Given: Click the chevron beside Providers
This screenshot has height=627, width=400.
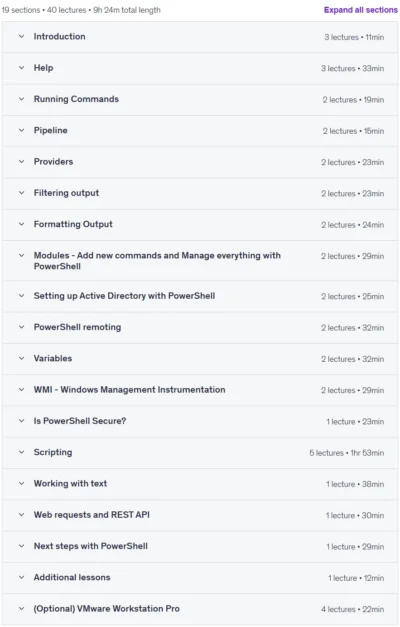Looking at the screenshot, I should tap(22, 162).
